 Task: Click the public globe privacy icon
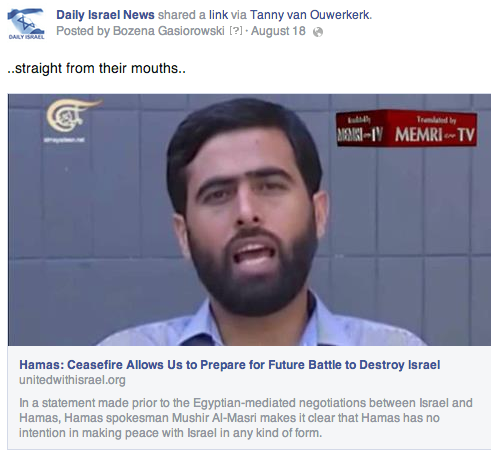click(x=318, y=32)
